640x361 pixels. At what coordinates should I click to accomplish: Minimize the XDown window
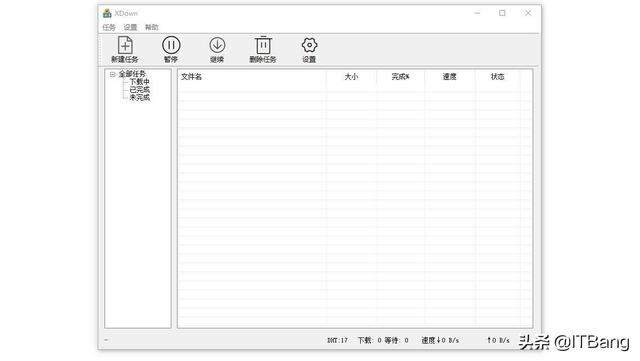477,13
